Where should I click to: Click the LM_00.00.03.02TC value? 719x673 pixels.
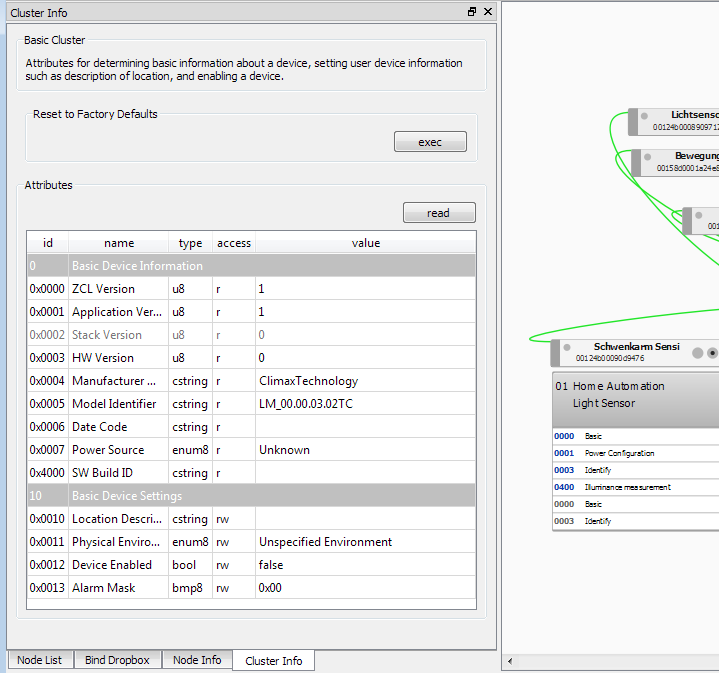pos(365,404)
